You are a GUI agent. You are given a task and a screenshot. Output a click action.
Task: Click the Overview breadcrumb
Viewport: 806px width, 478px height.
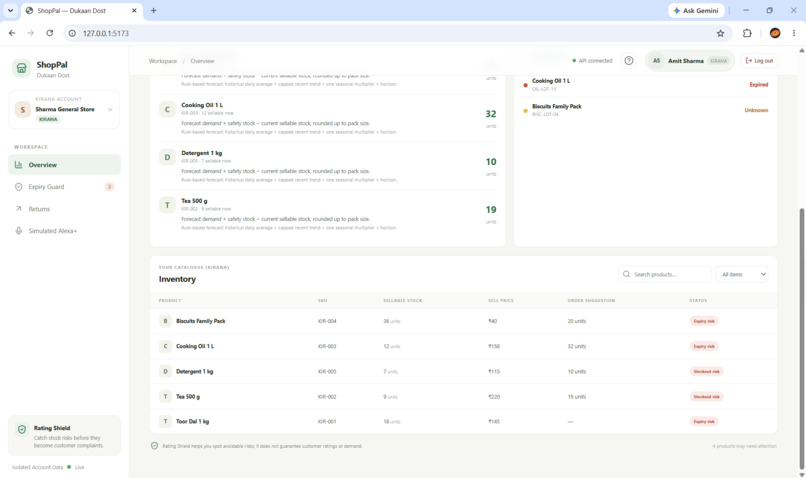click(202, 61)
